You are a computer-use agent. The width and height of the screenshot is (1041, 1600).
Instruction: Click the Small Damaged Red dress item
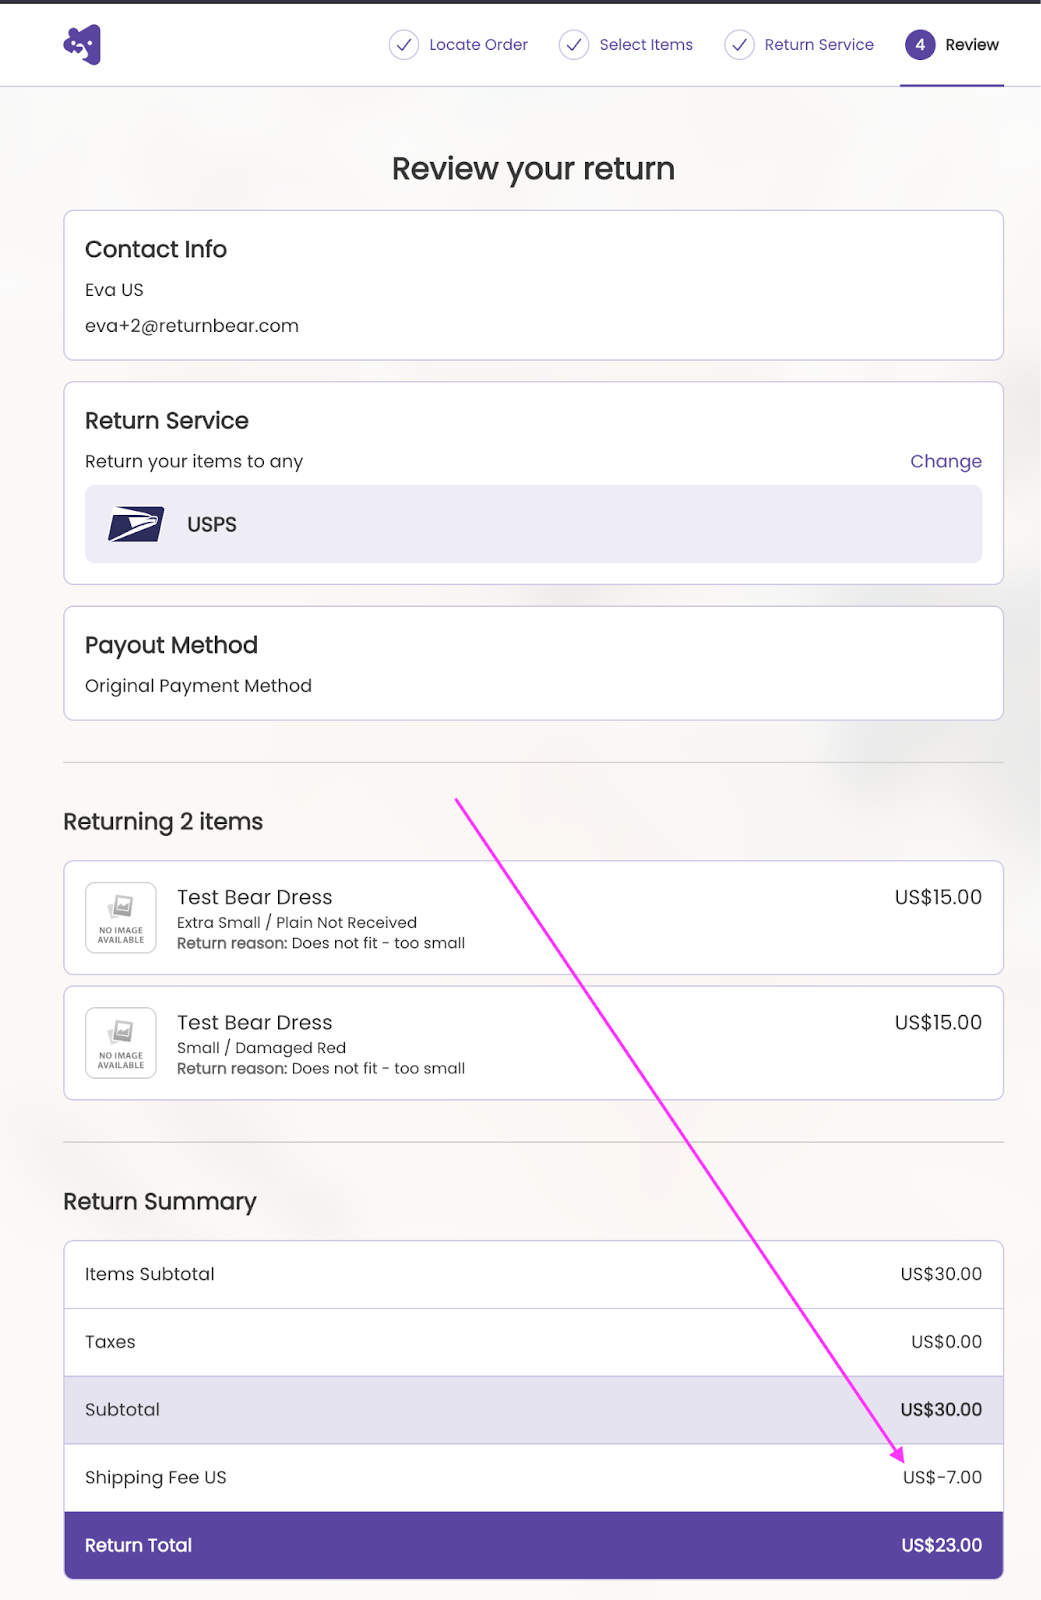(533, 1043)
